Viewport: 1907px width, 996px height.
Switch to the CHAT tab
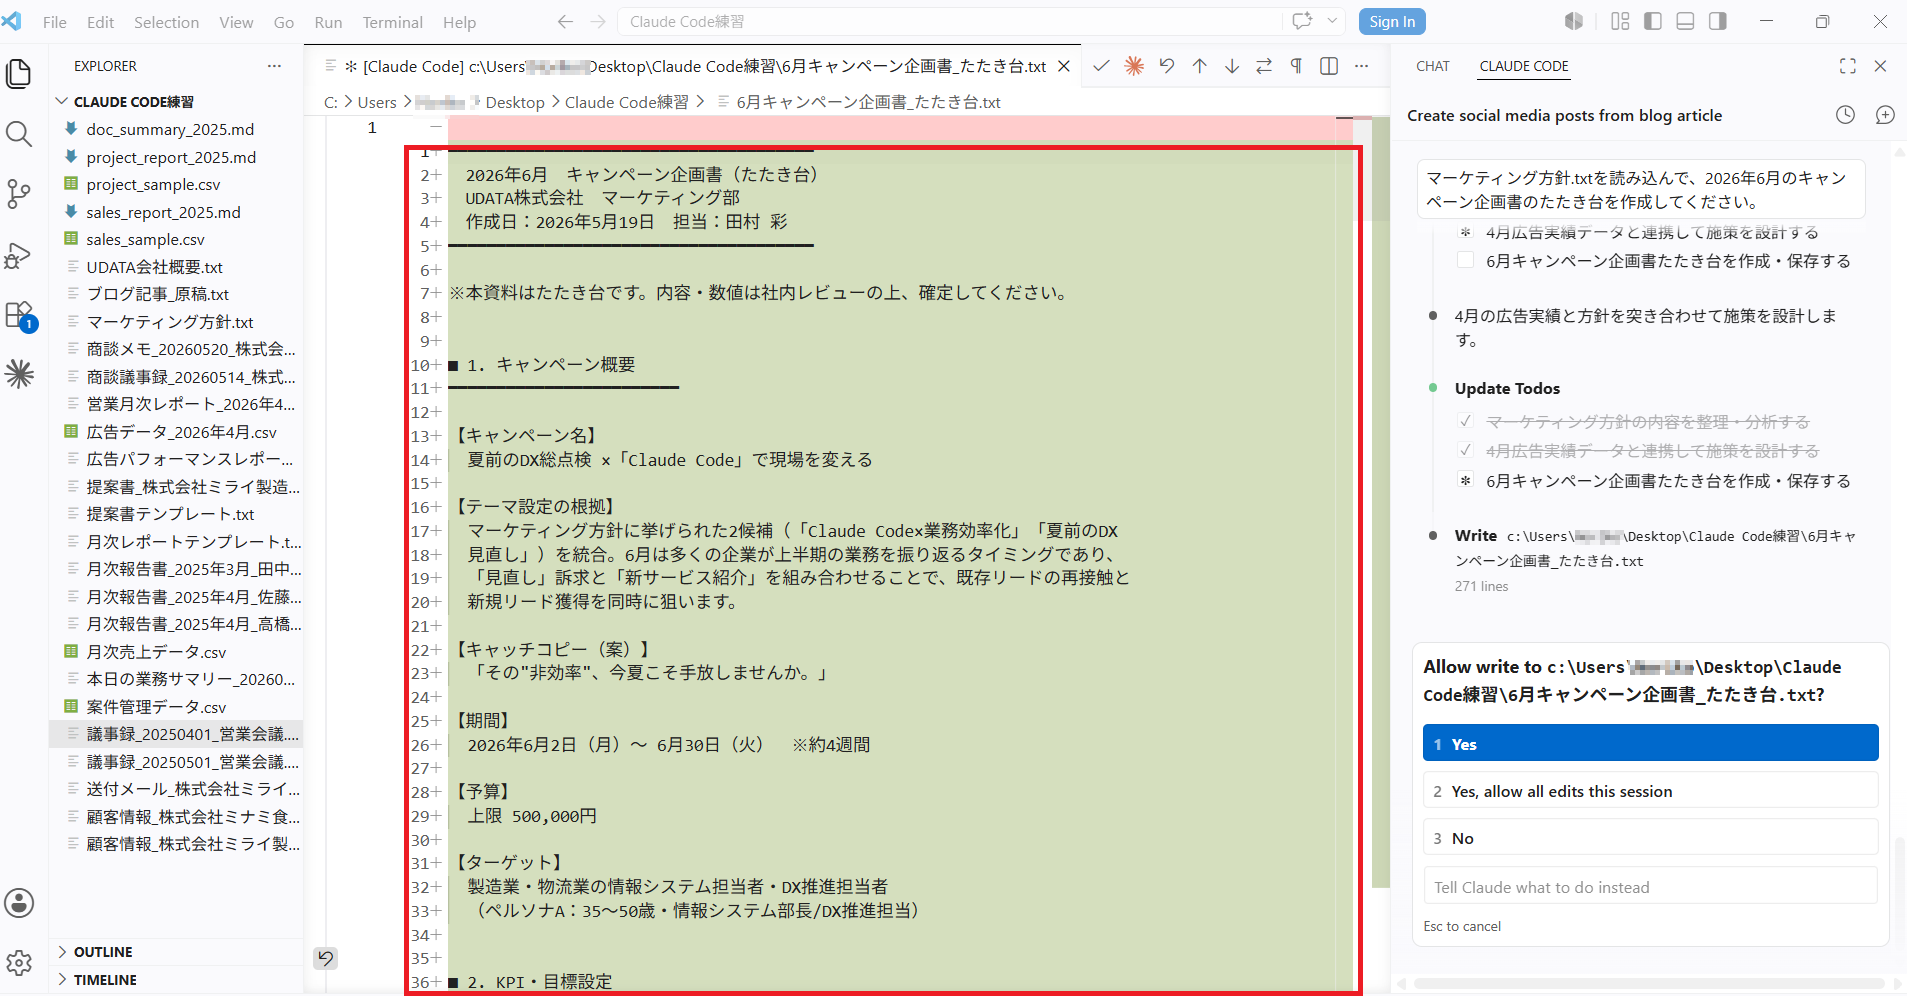pos(1432,66)
